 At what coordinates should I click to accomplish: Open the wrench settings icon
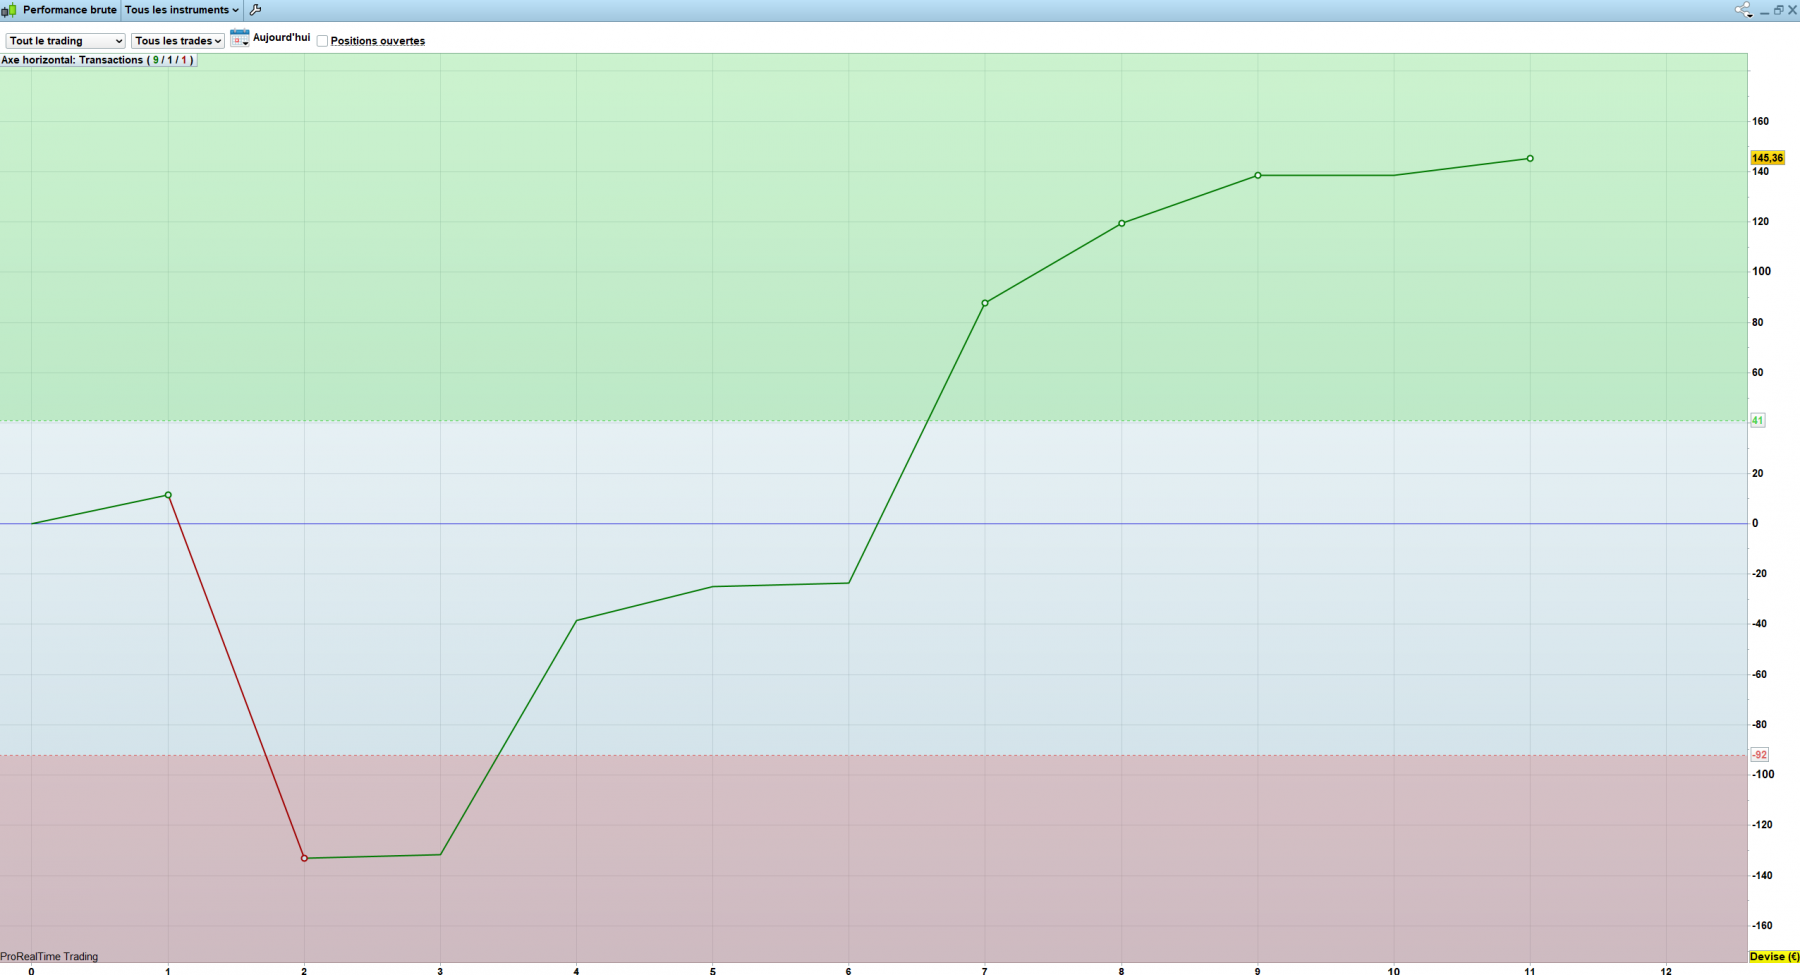255,10
